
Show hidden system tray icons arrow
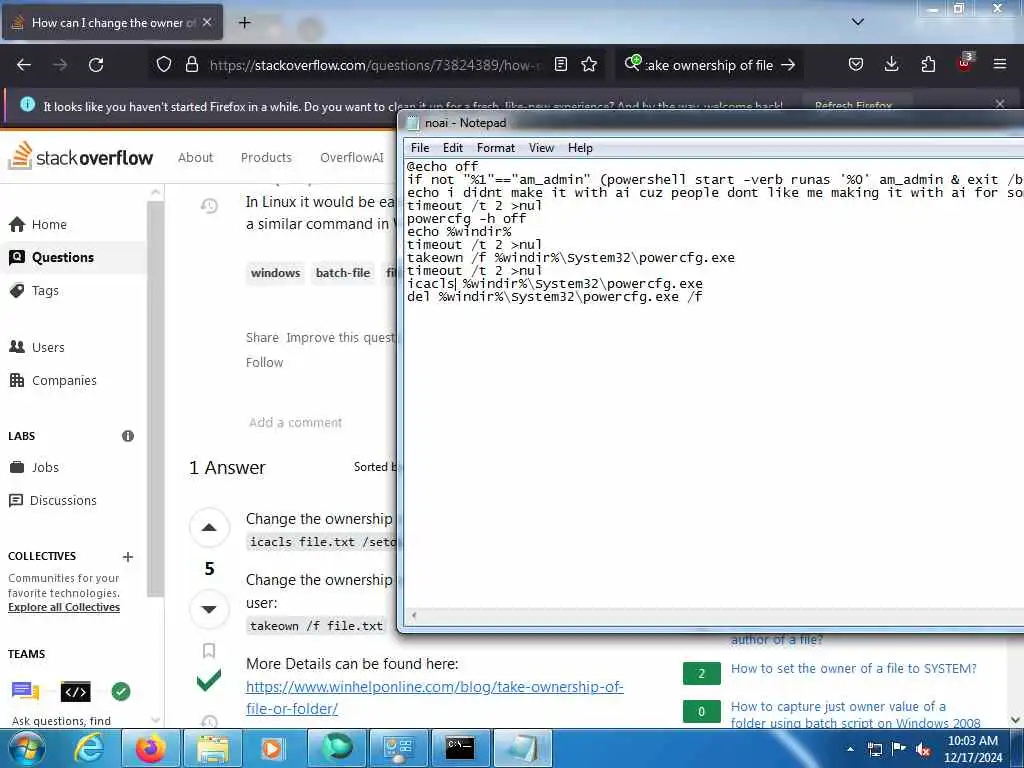[x=851, y=749]
